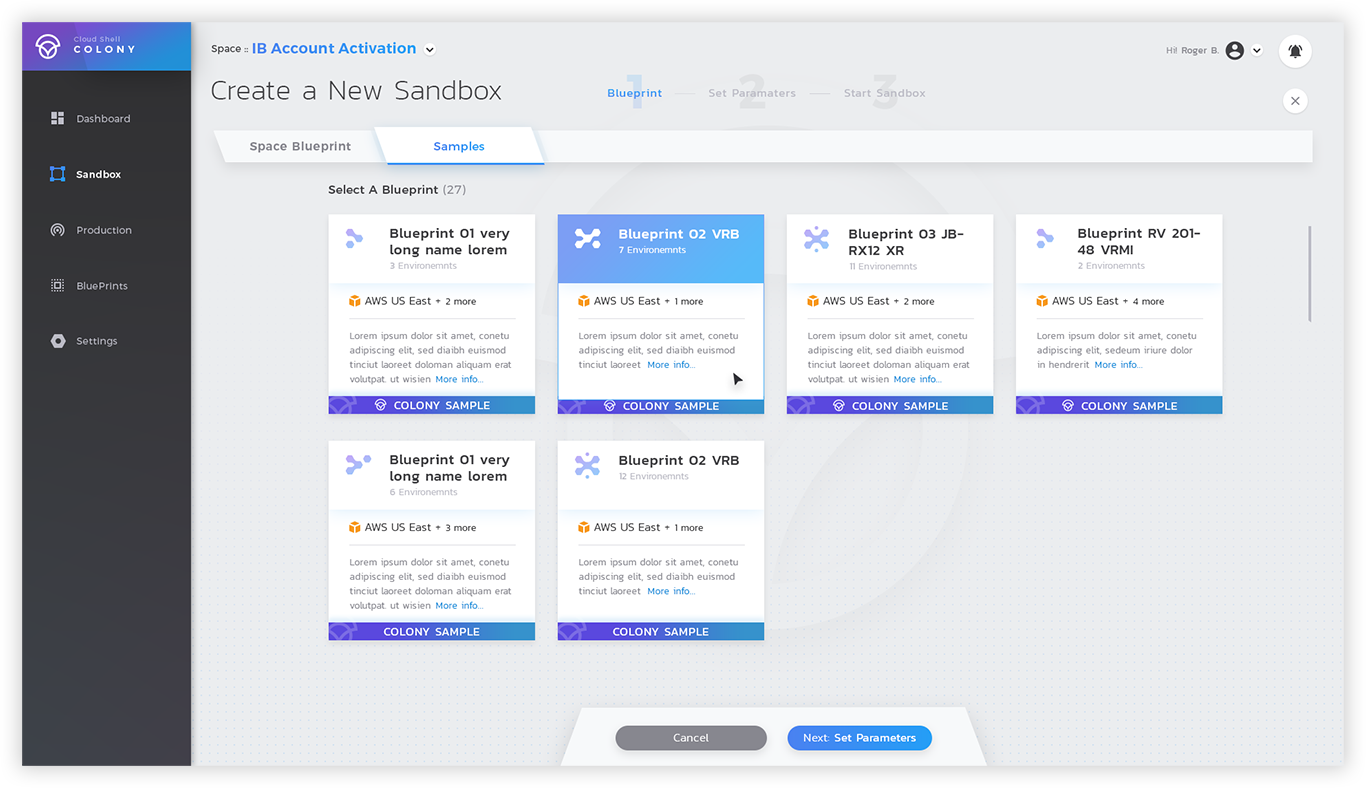Click the user avatar icon

coord(1234,51)
